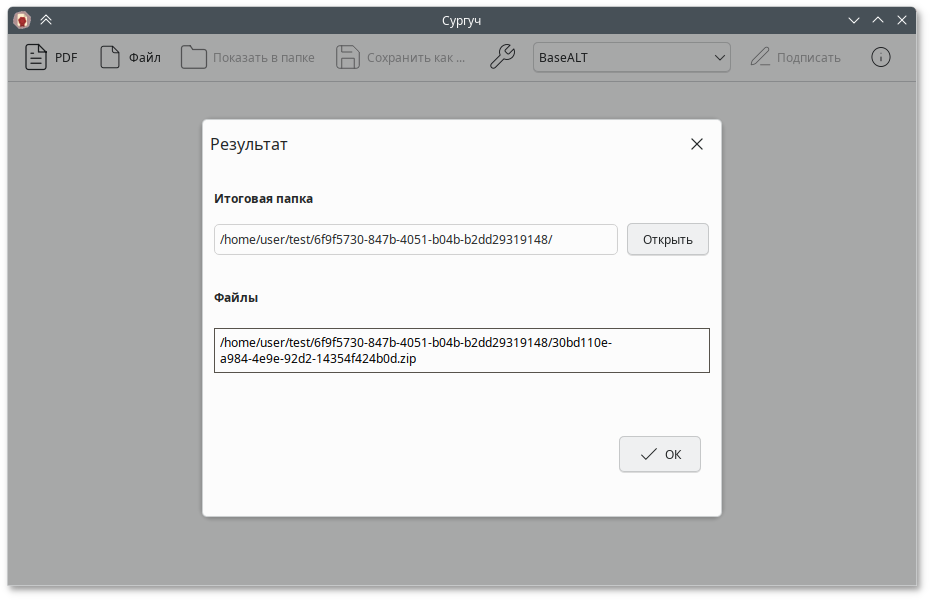
Task: Minimize the Сургуч window
Action: (854, 20)
